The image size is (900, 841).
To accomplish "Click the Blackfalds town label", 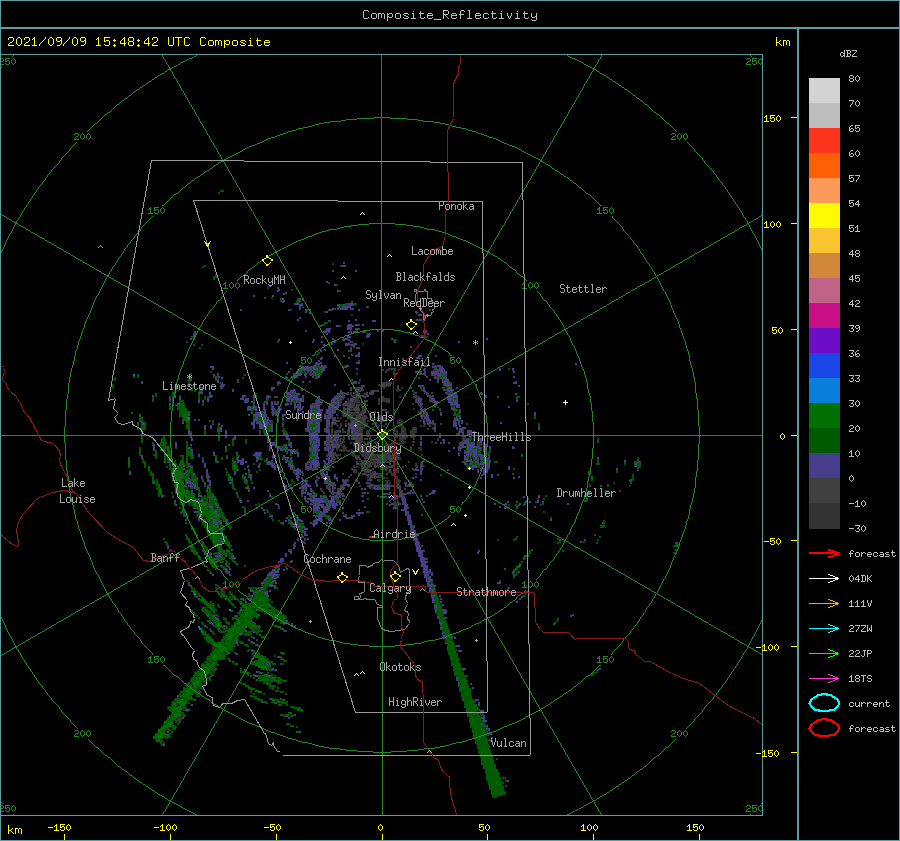I will tap(425, 277).
